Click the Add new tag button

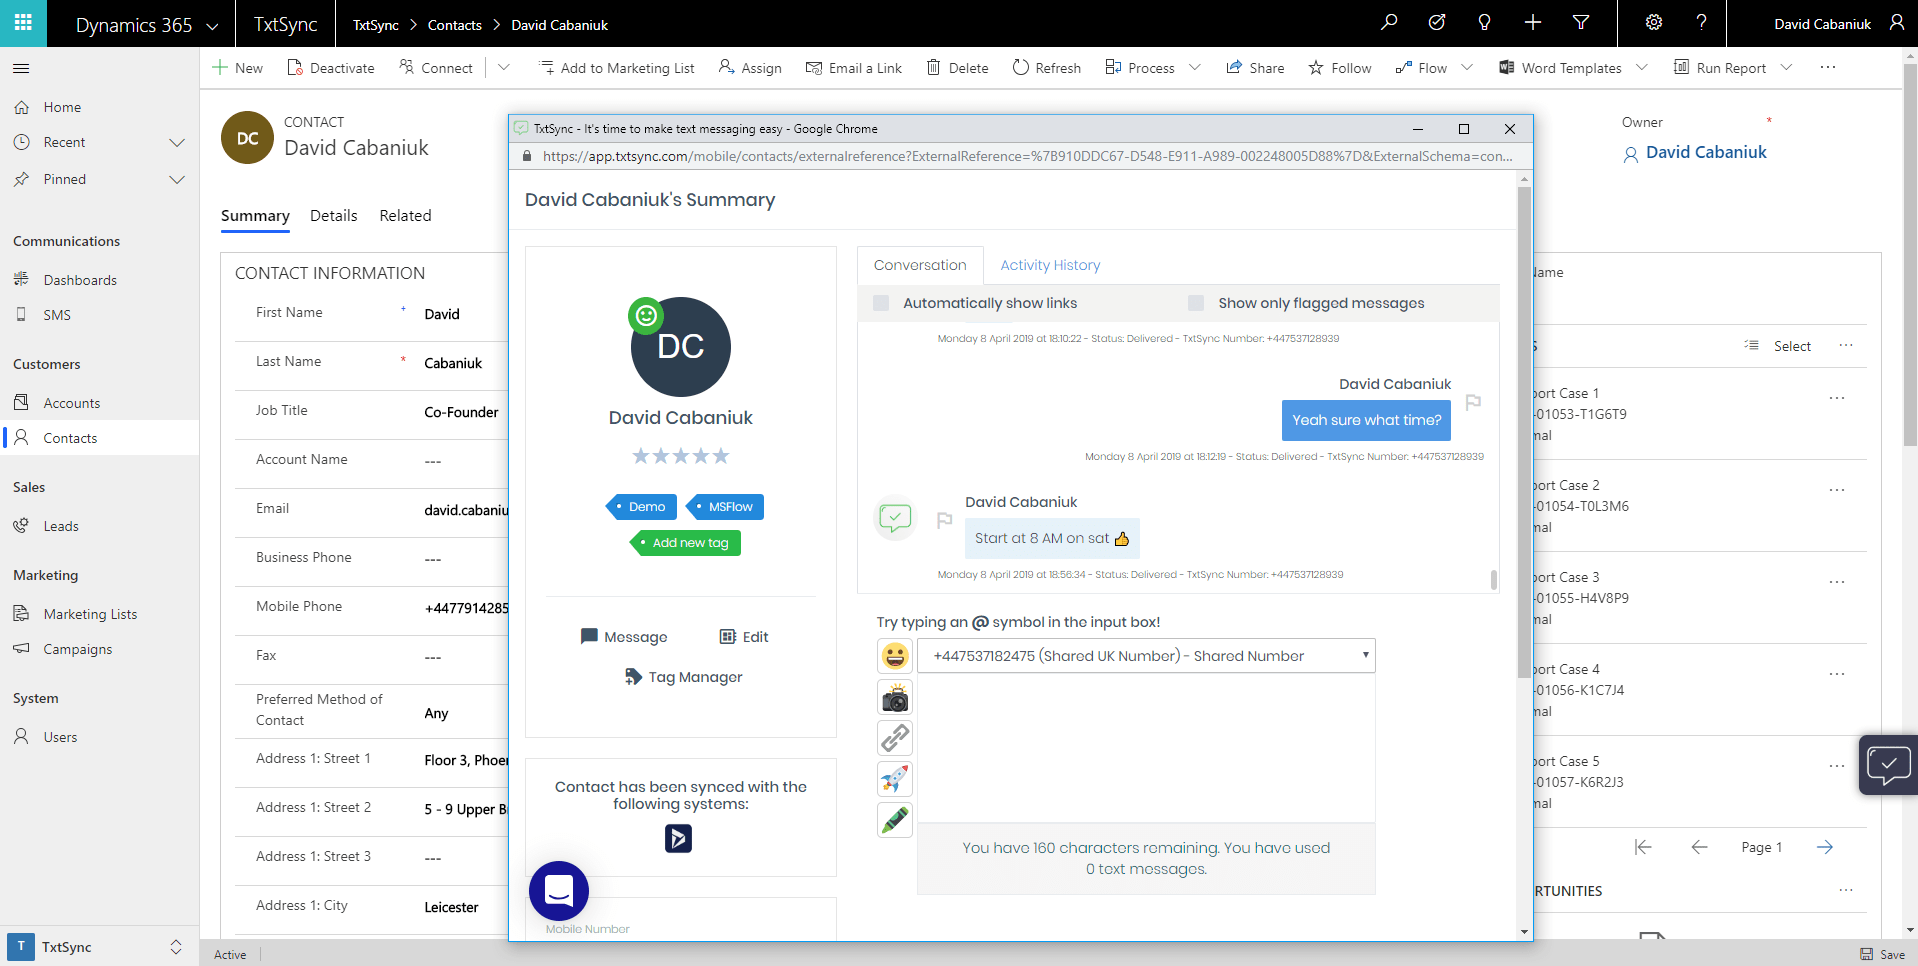pos(684,542)
